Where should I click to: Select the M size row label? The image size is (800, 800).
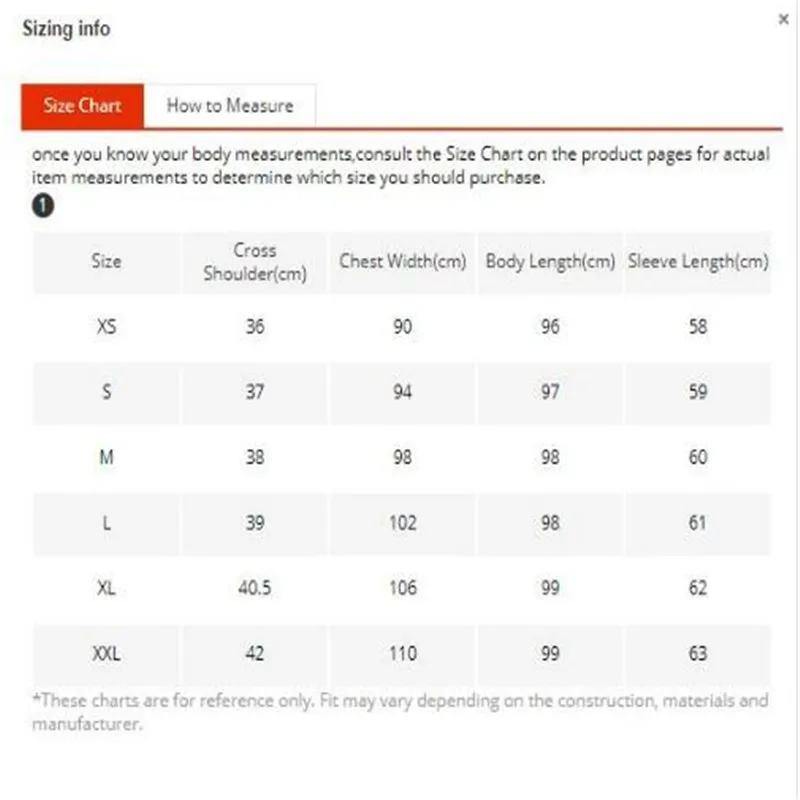[106, 457]
